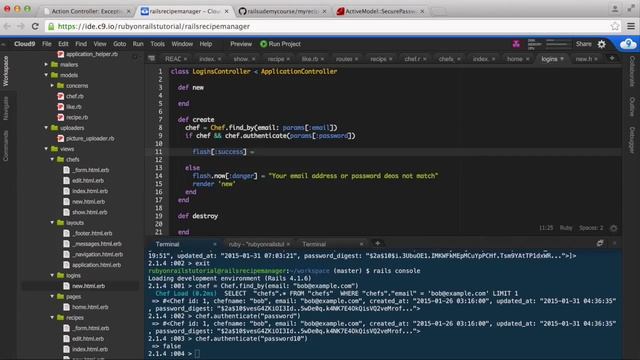This screenshot has height=360, width=640.
Task: Open the File menu
Action: [47, 44]
